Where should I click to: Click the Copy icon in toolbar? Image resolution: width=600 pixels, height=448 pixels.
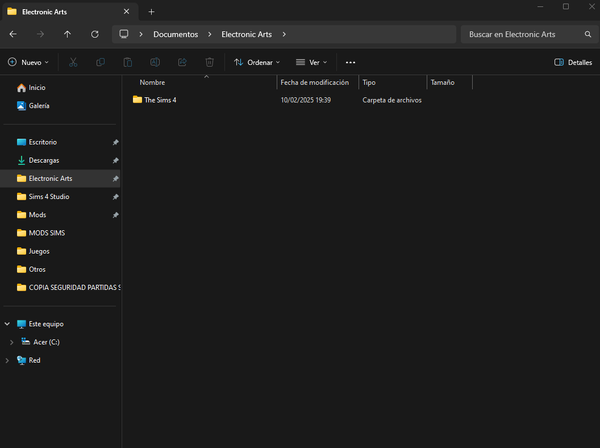(x=101, y=62)
